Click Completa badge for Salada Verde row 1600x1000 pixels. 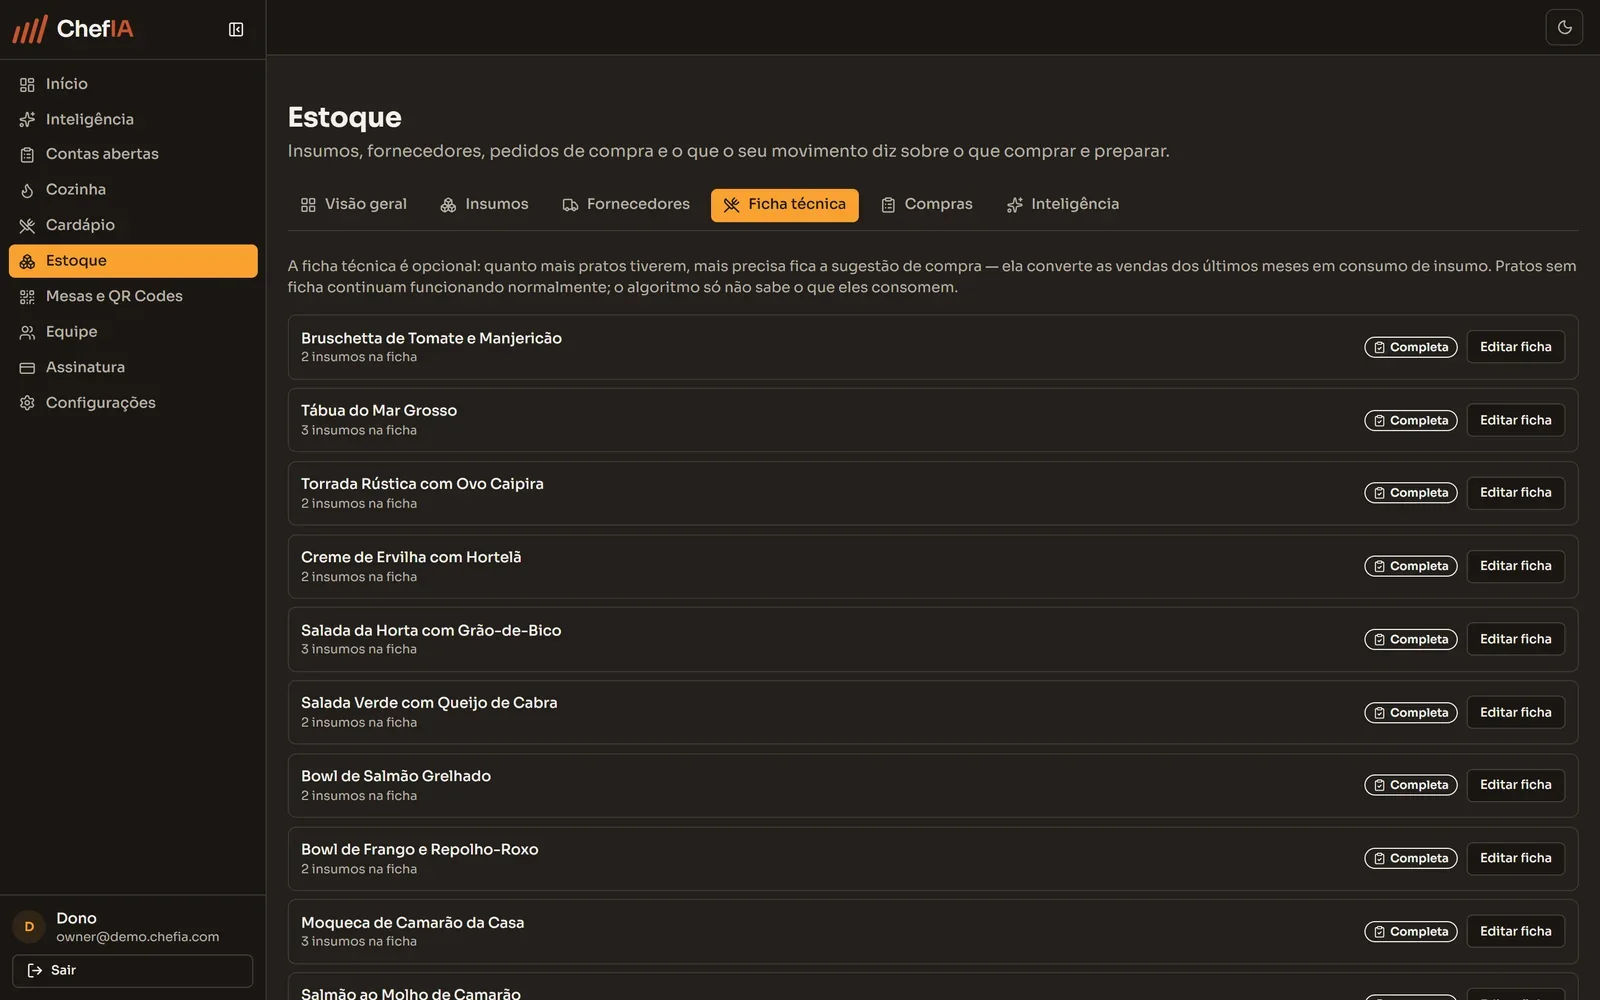tap(1411, 713)
